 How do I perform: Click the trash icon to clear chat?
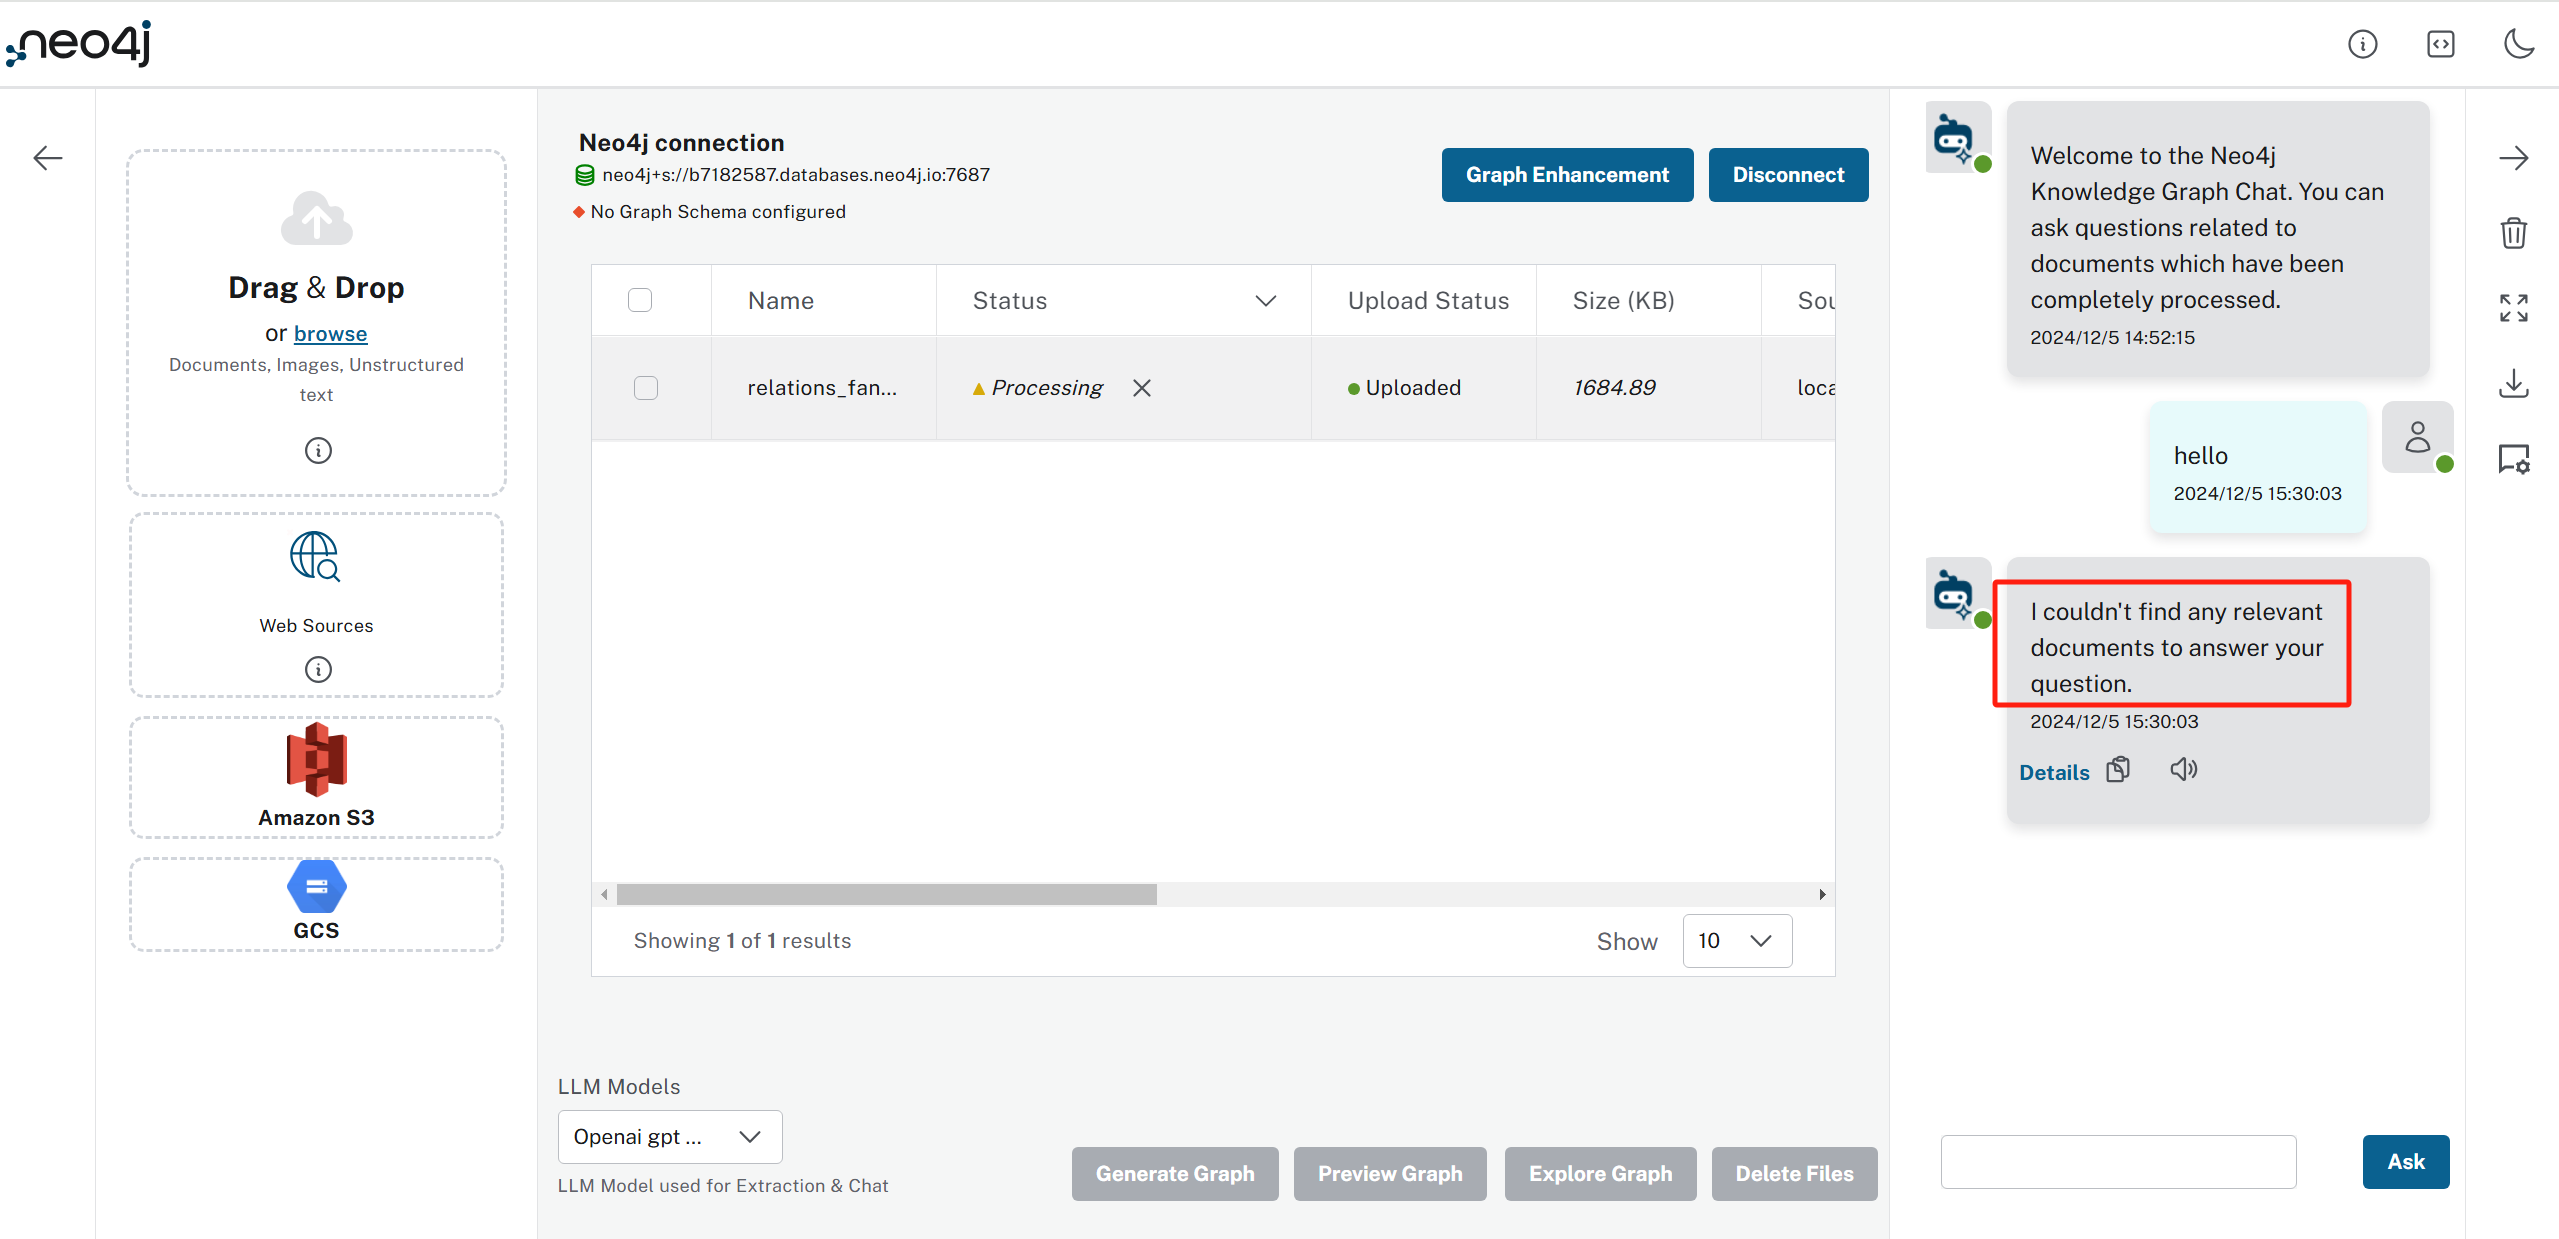(2513, 233)
